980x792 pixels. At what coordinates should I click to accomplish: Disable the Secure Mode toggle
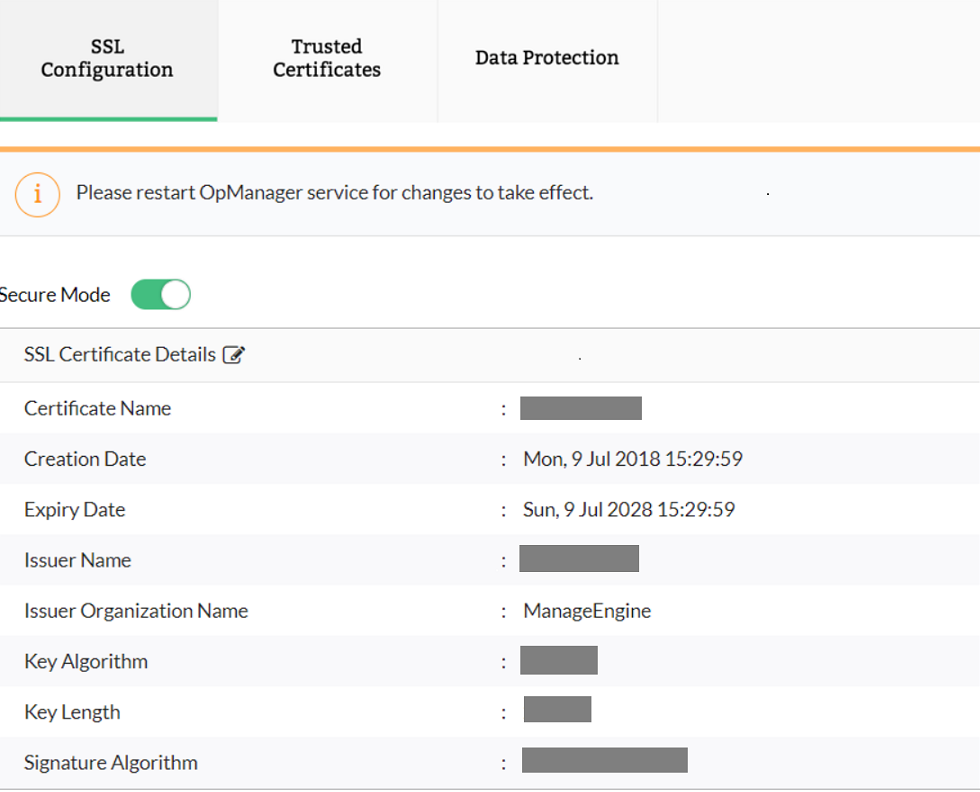click(160, 294)
